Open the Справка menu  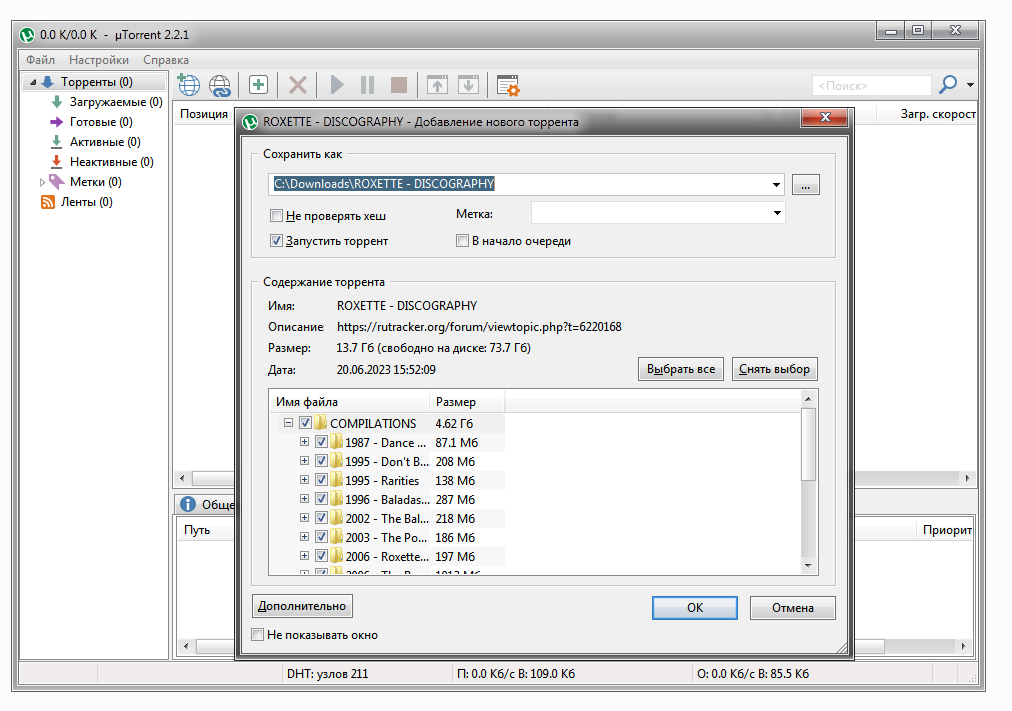(166, 60)
